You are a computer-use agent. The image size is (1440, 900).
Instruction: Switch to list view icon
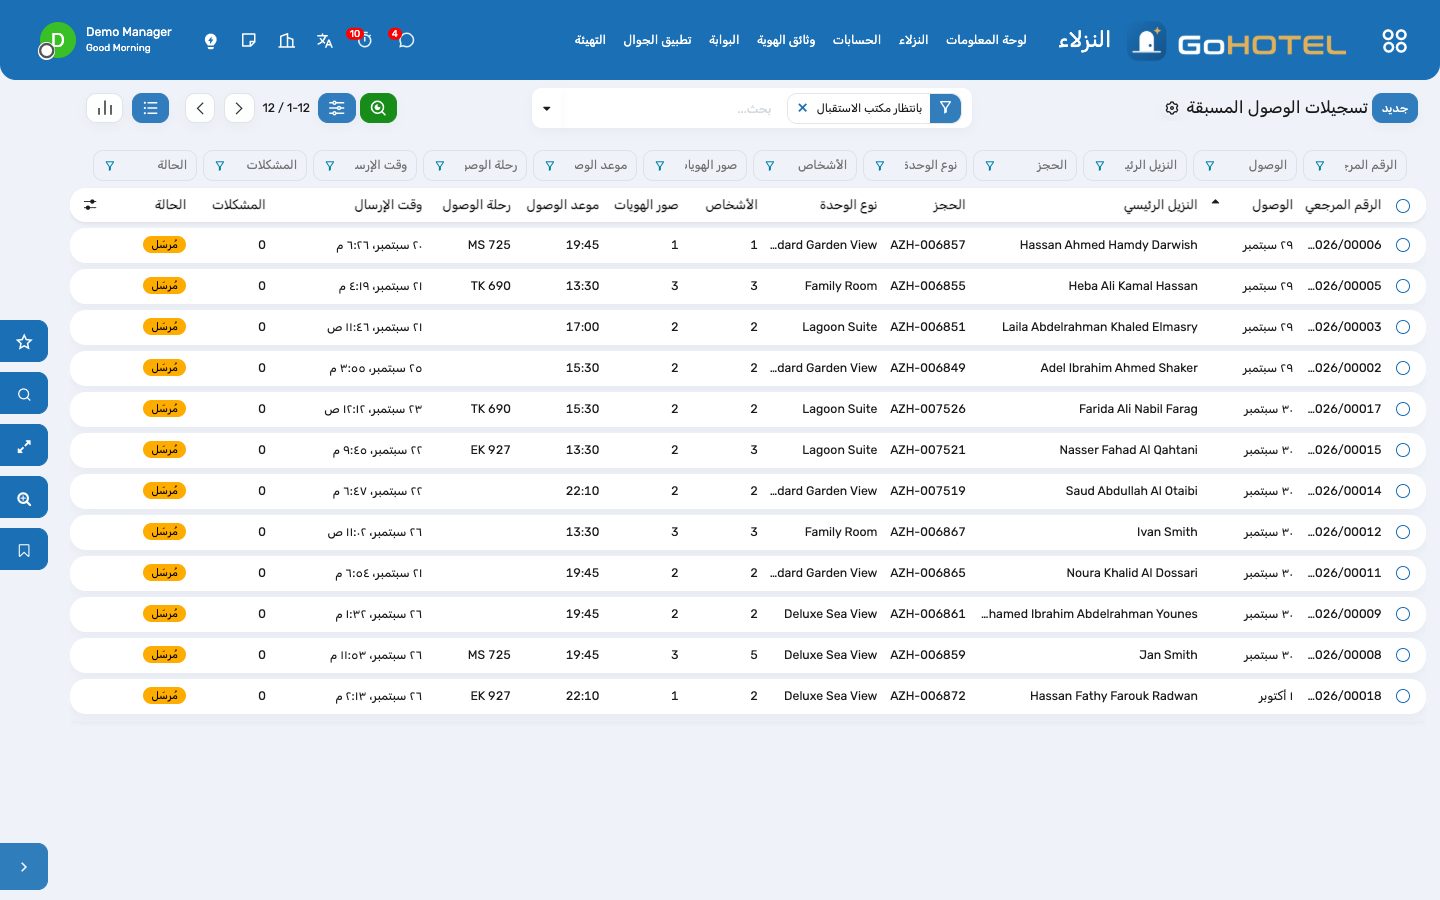tap(150, 108)
